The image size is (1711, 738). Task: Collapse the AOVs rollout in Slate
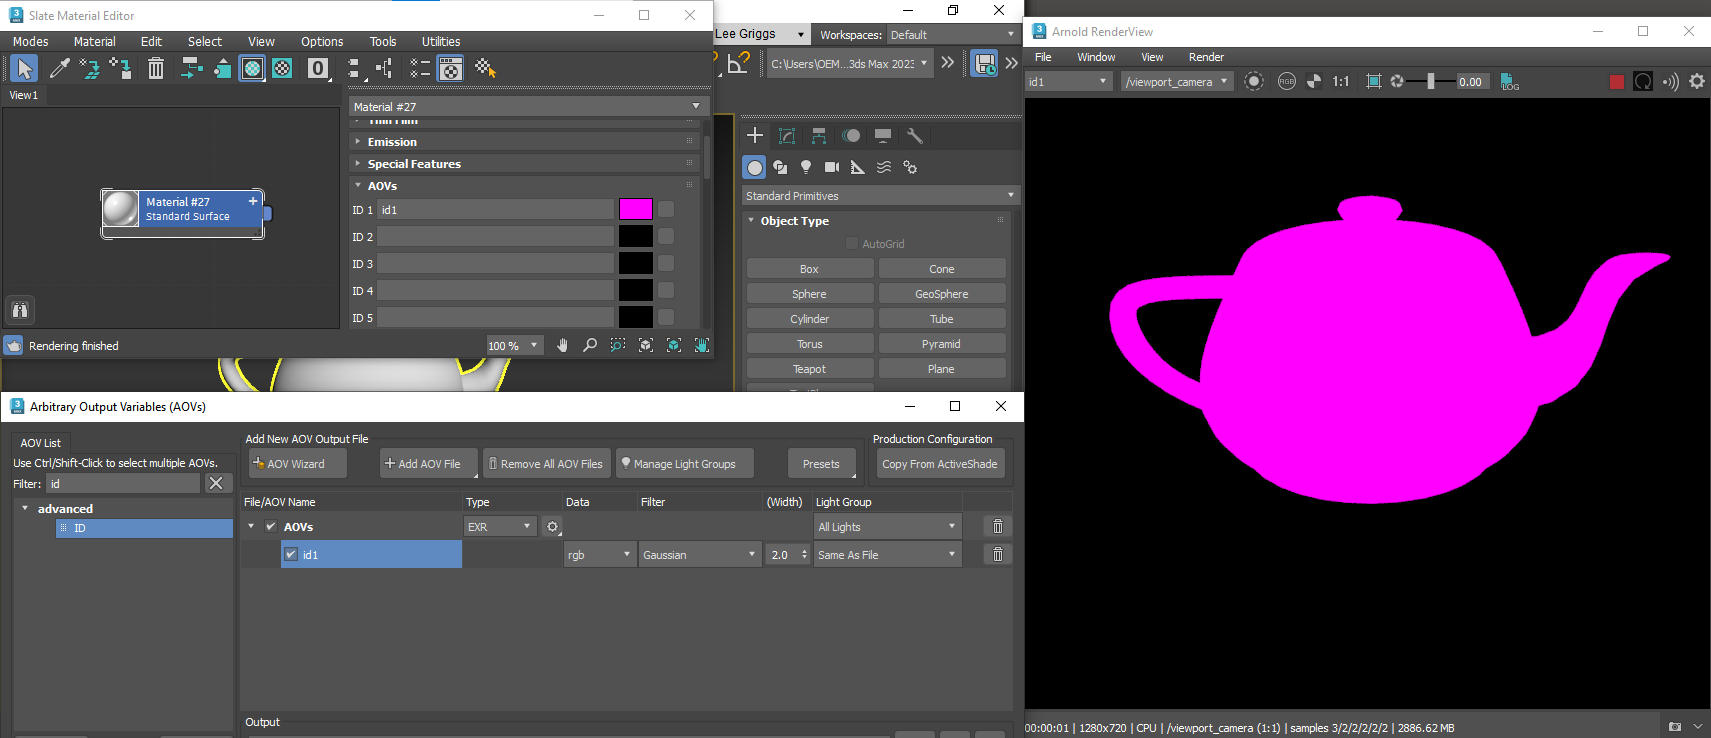358,185
